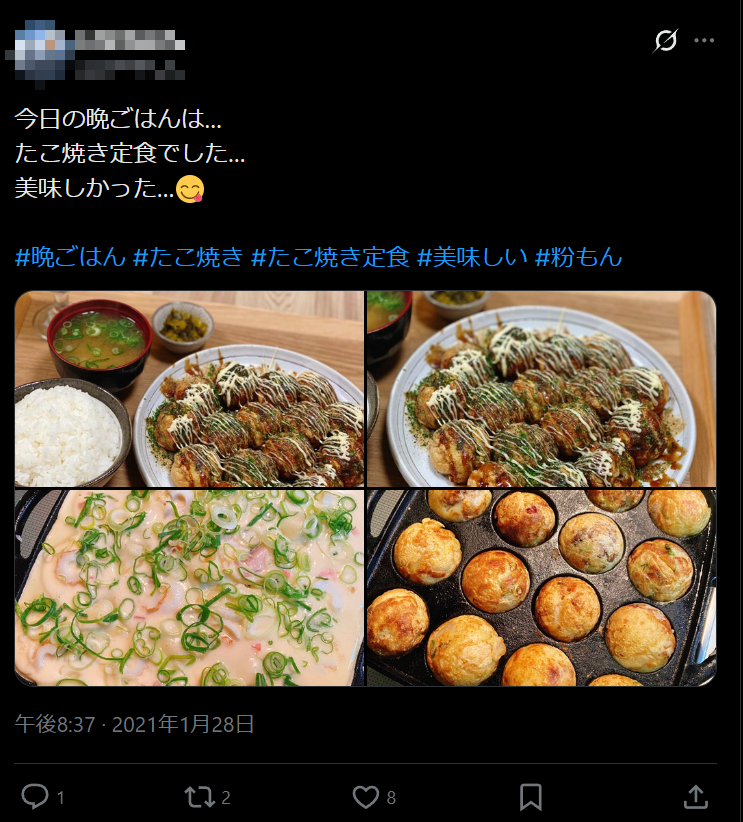Open the #晩ごはん hashtag

click(70, 257)
